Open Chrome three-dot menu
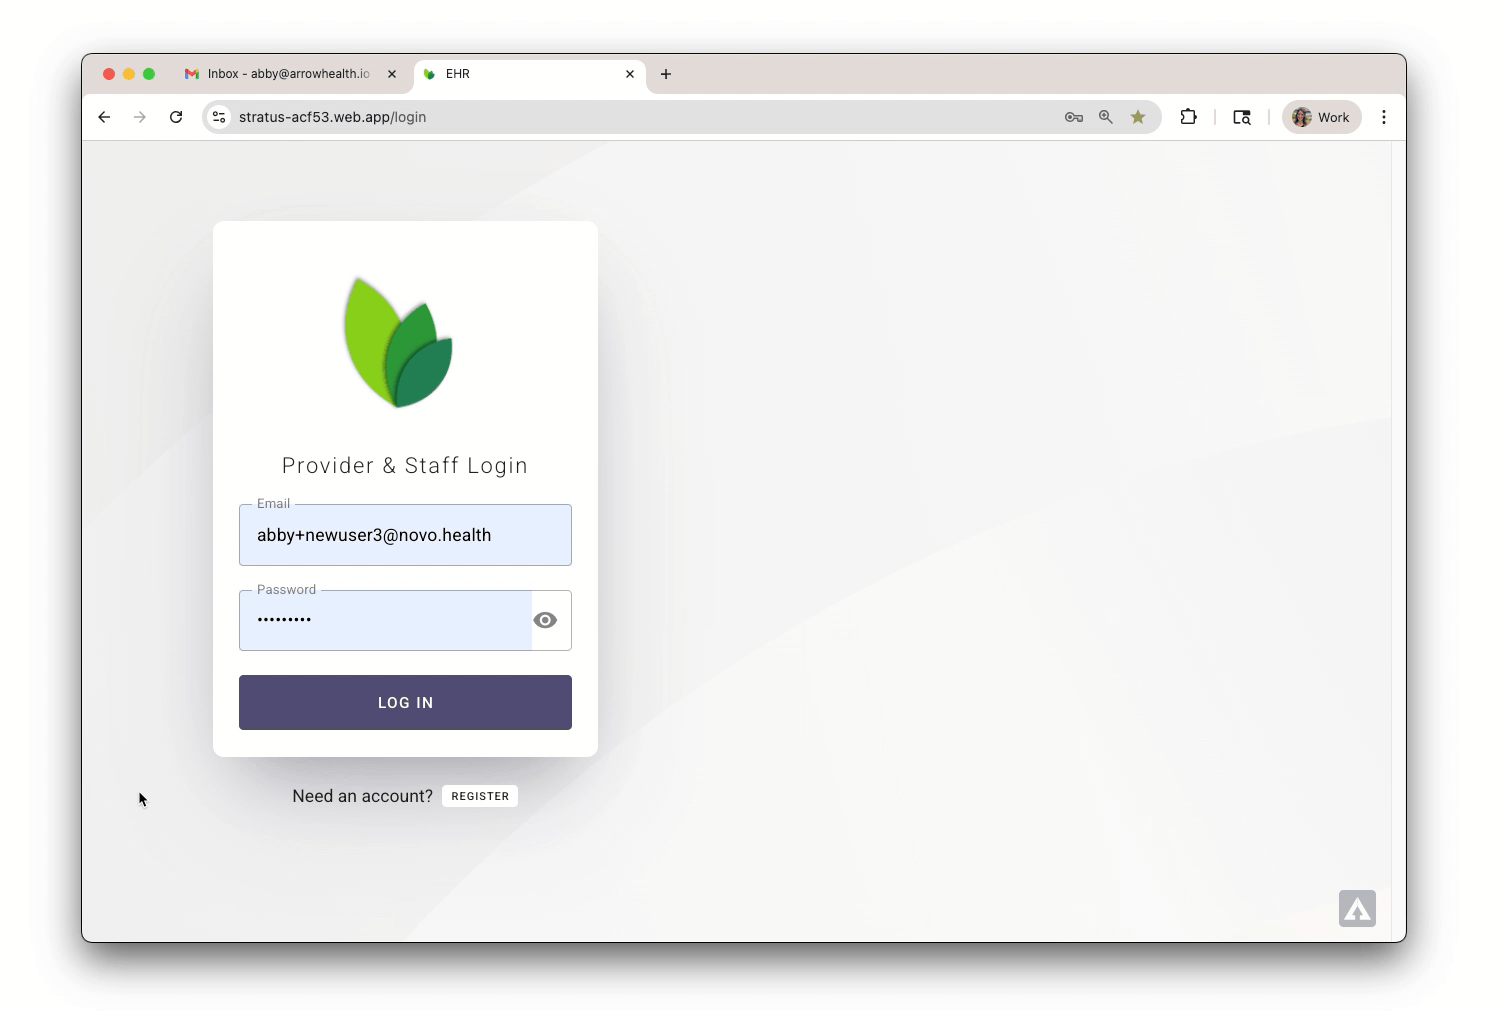This screenshot has width=1498, height=1011. coord(1384,117)
